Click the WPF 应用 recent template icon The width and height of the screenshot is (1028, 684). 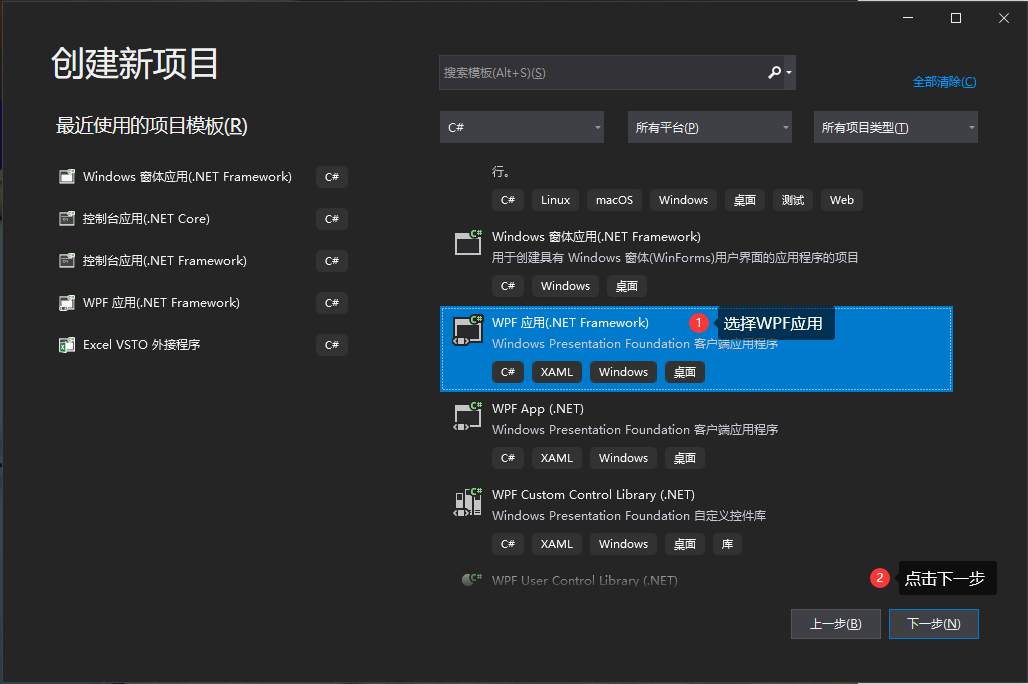67,302
